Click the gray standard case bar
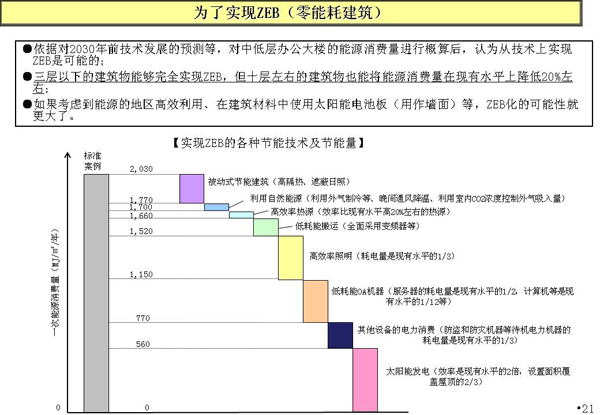The image size is (600, 415). (96, 293)
